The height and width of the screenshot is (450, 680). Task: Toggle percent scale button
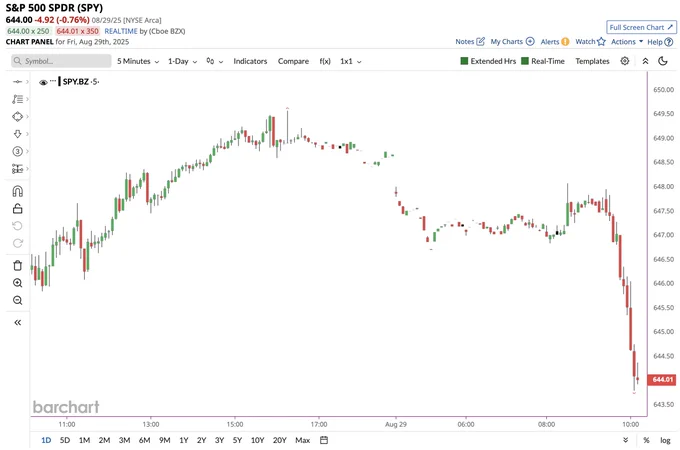[646, 440]
